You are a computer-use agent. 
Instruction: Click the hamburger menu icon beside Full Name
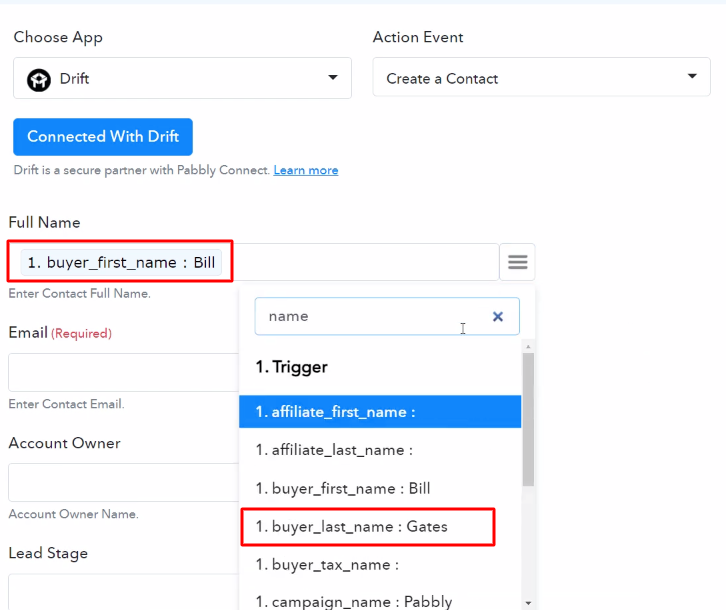pos(517,262)
